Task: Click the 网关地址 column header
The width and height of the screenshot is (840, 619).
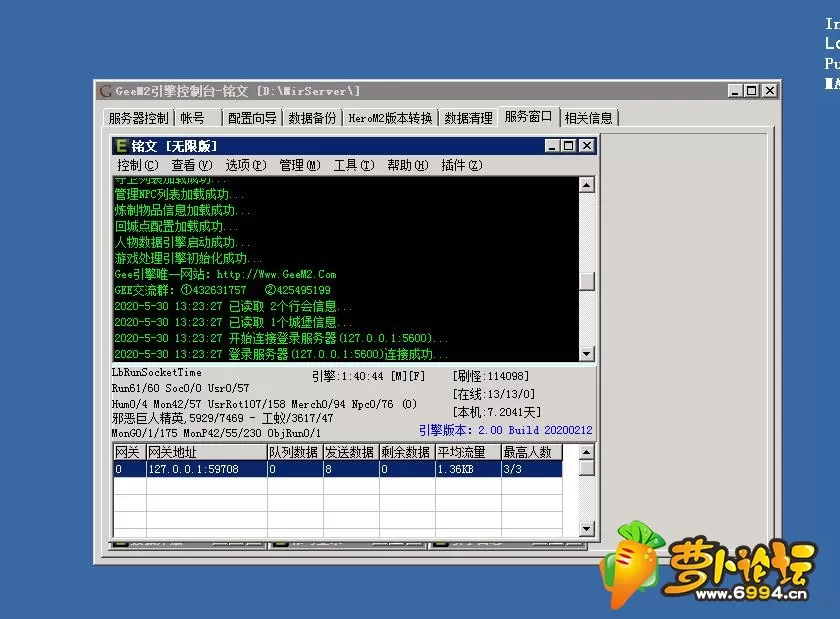Action: point(207,452)
